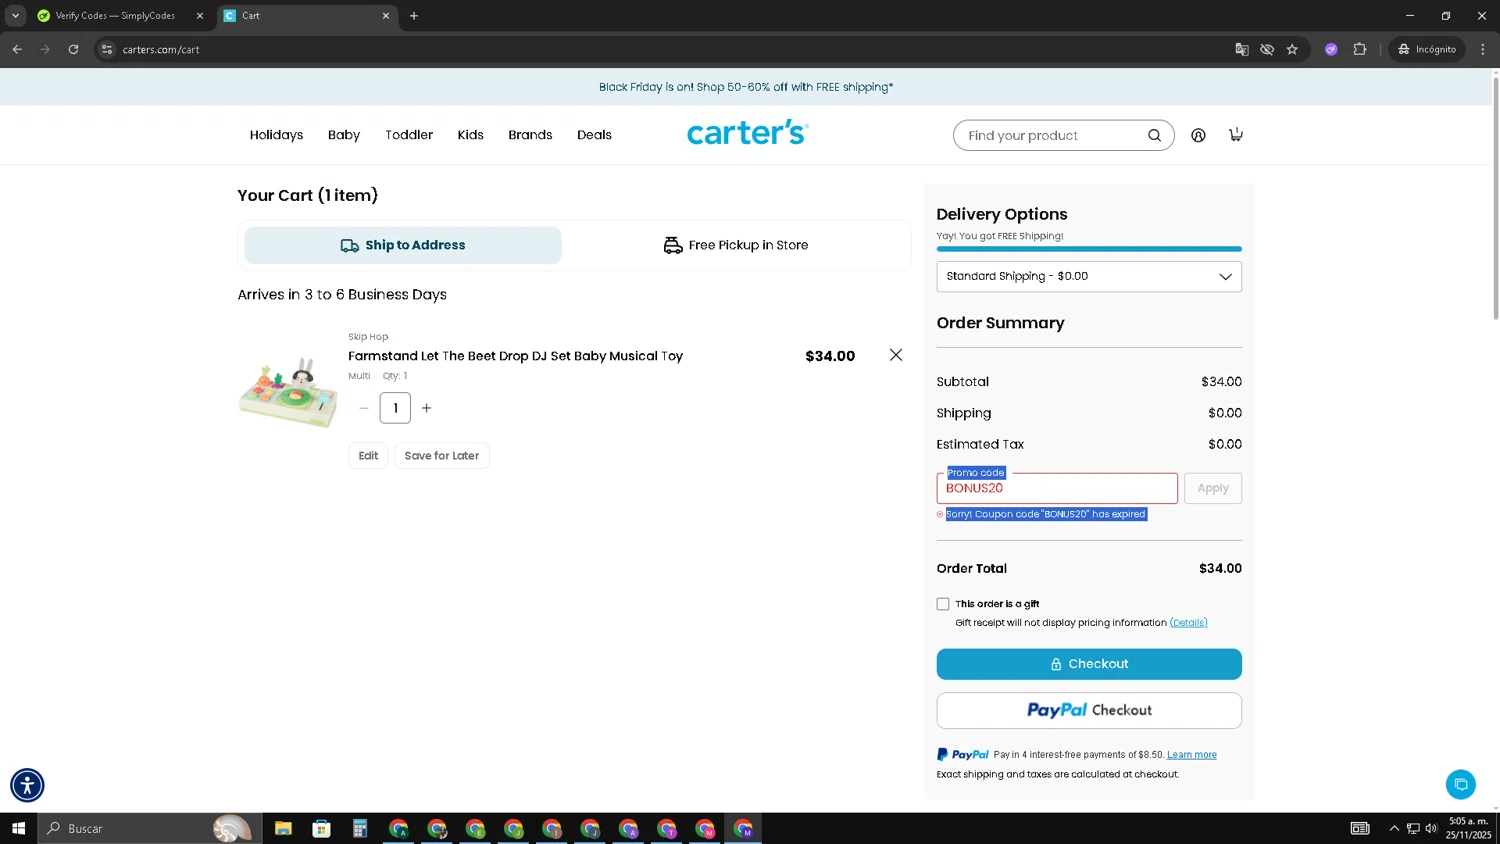Remove the toy with the X icon
Viewport: 1500px width, 844px height.
point(896,355)
